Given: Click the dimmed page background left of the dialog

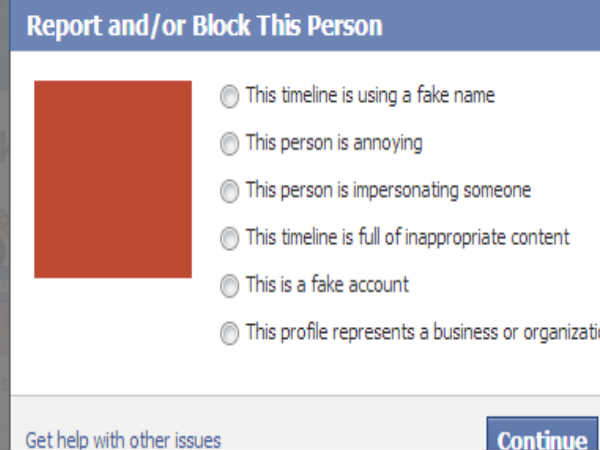Looking at the screenshot, I should pos(4,200).
